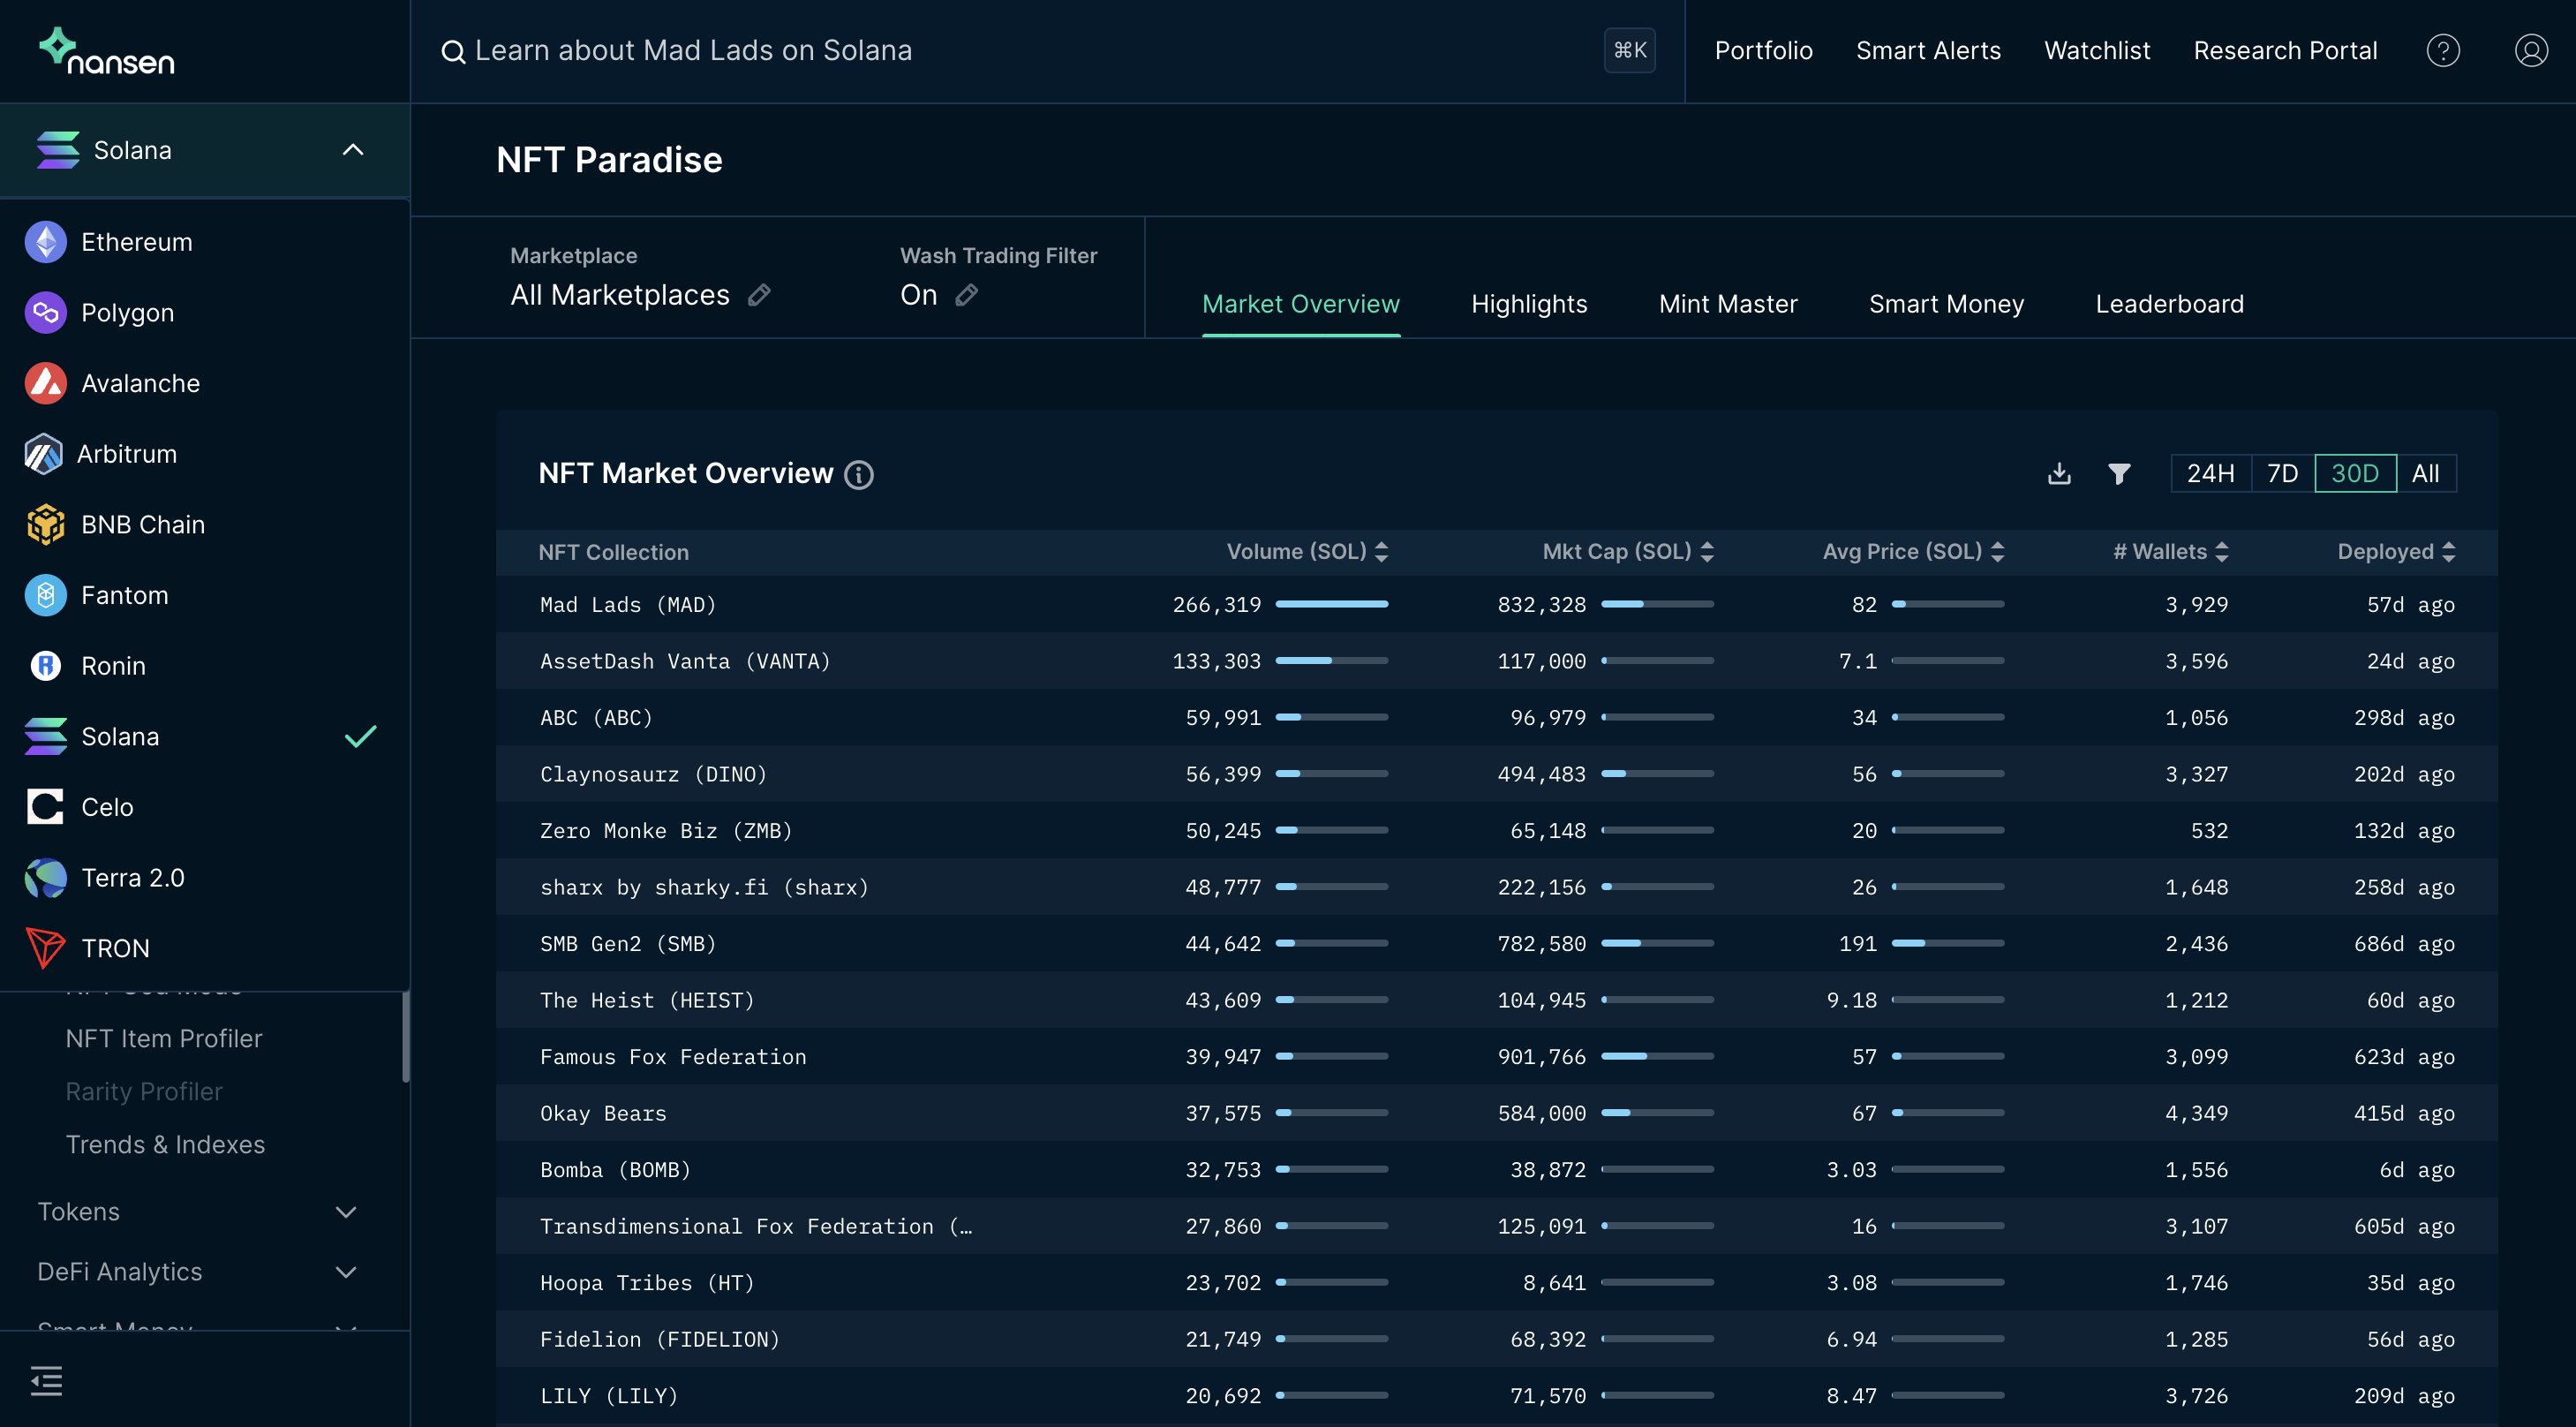Switch to the Highlights tab
The image size is (2576, 1427).
[x=1529, y=304]
